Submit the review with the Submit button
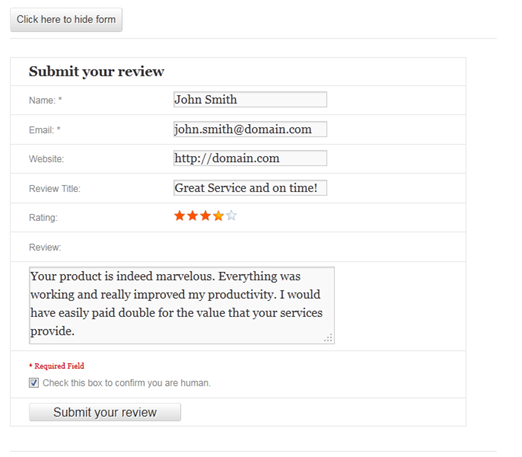This screenshot has height=457, width=522. click(x=105, y=412)
